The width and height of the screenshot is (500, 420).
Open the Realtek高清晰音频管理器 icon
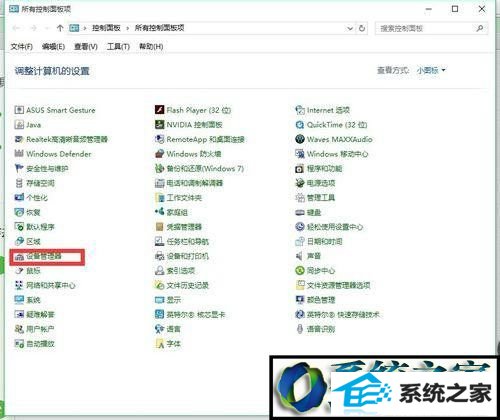coord(19,139)
